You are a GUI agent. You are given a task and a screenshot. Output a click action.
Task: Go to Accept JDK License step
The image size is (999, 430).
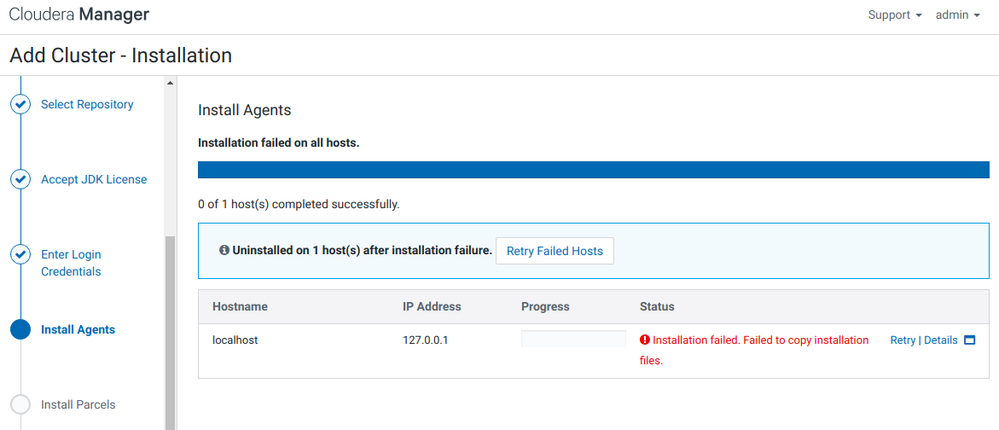[94, 180]
